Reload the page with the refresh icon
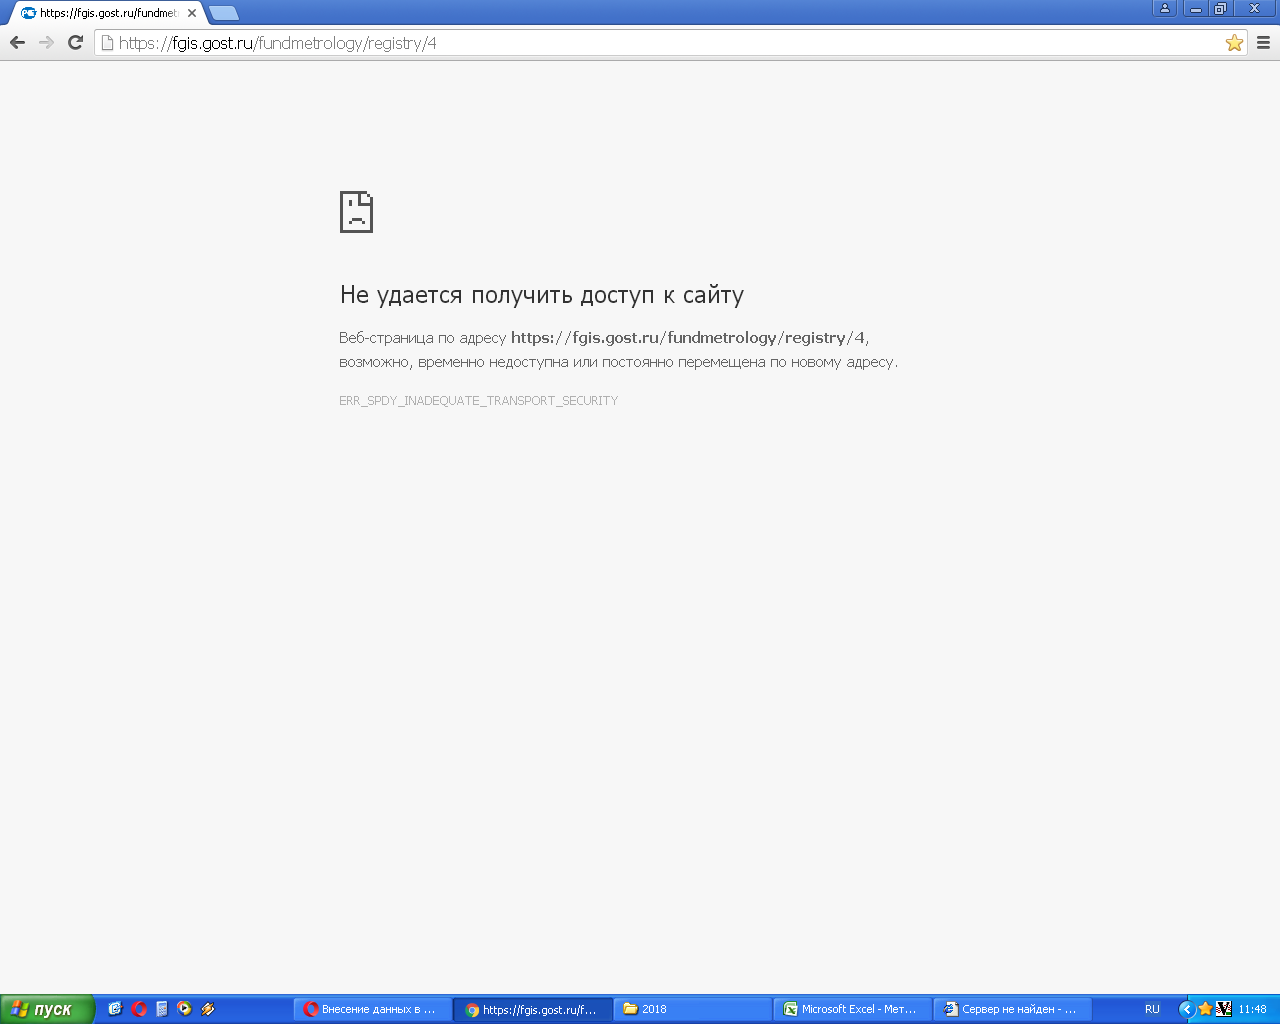 75,42
